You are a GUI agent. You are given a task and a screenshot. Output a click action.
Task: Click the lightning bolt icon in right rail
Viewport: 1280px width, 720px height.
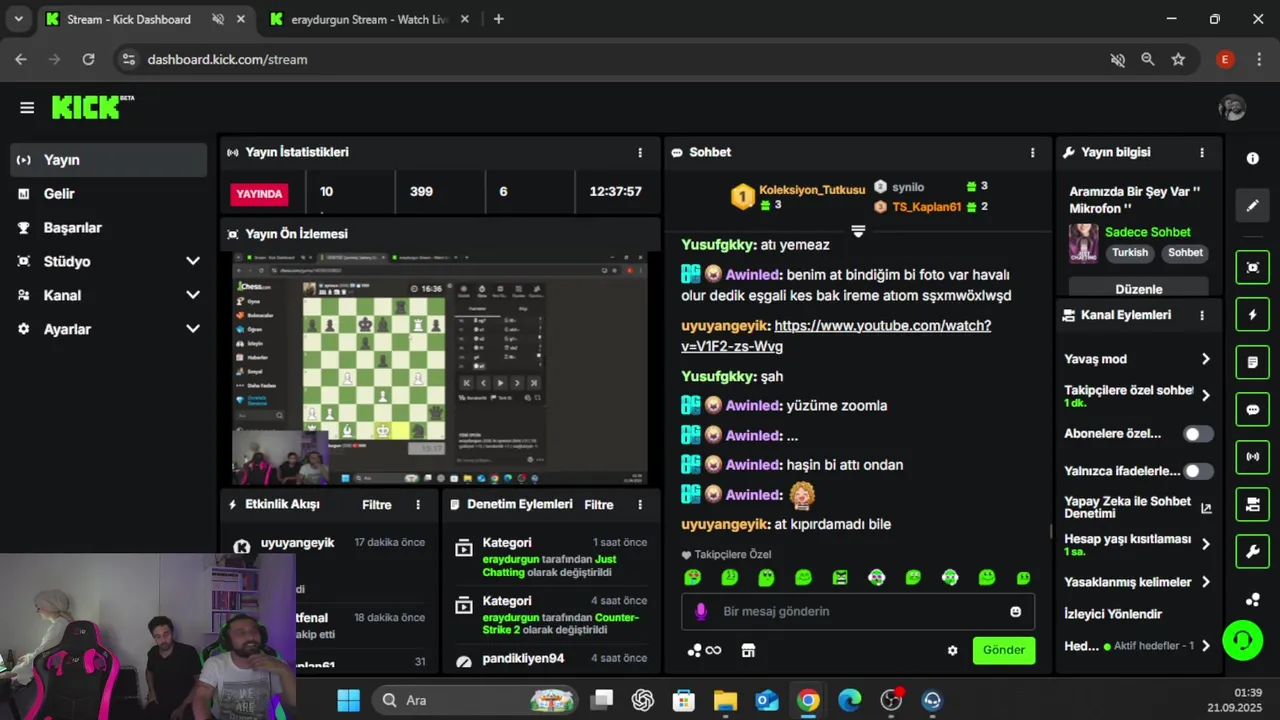(1252, 314)
